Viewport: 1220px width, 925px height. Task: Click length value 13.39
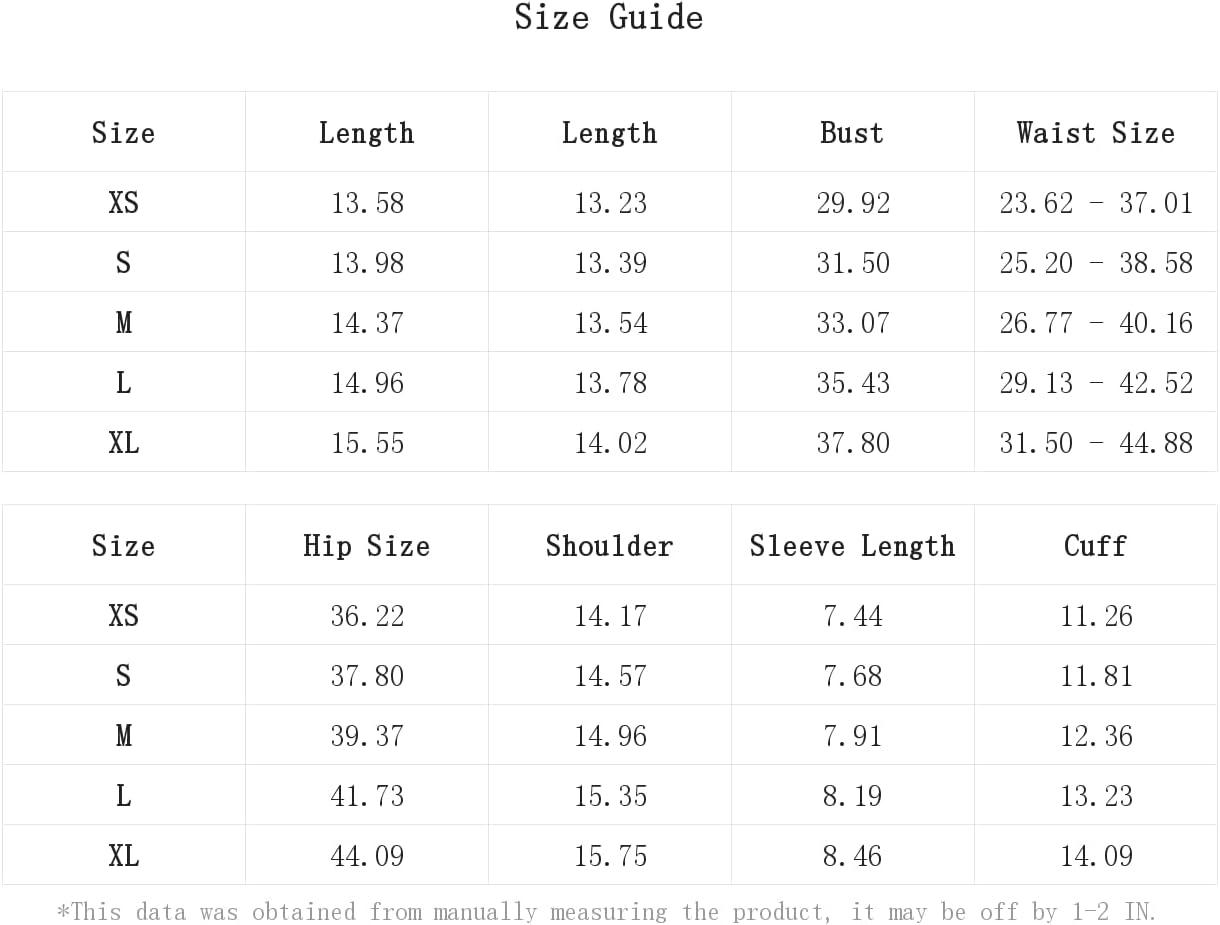(610, 263)
